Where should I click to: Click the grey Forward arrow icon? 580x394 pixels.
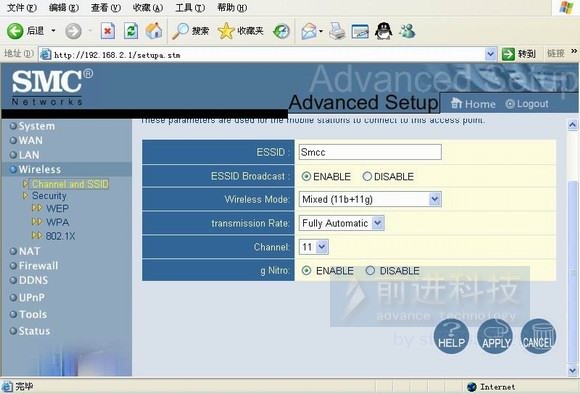73,31
